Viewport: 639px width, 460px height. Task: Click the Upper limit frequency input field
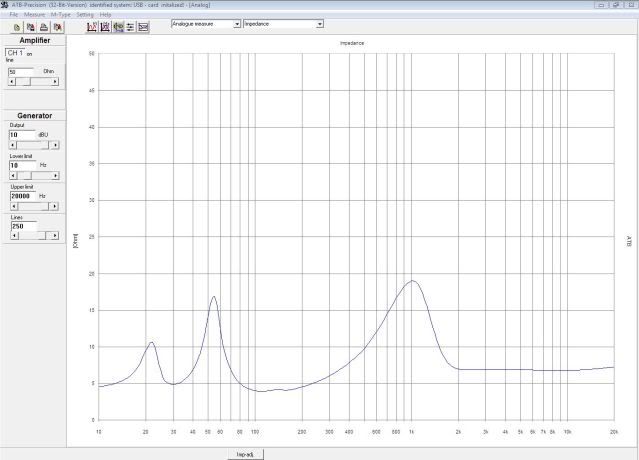click(x=23, y=196)
